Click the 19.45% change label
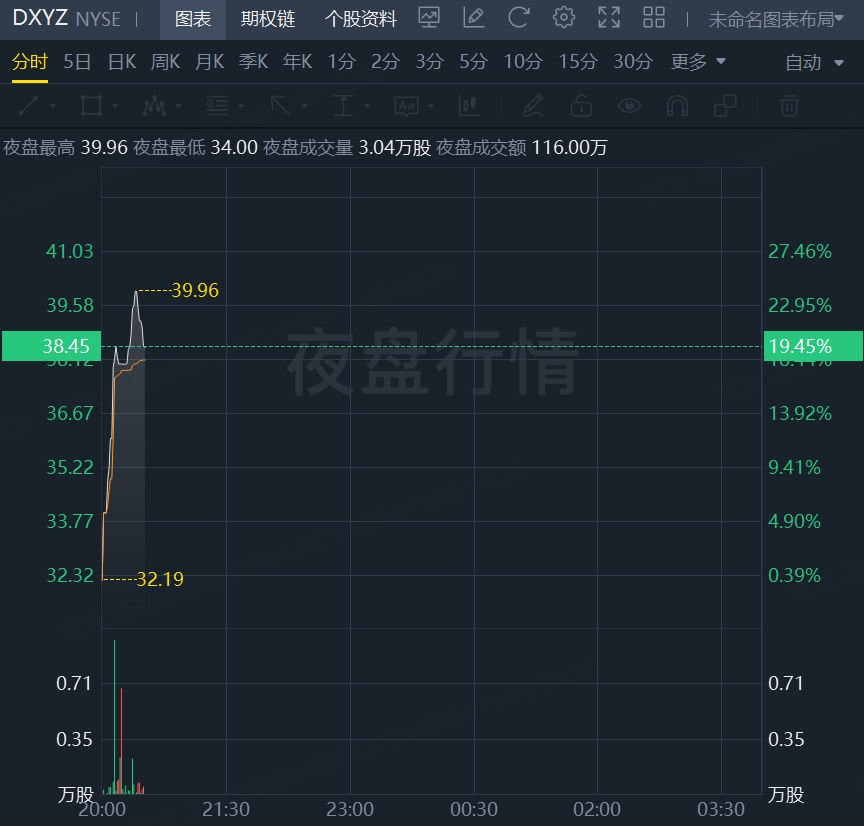This screenshot has height=826, width=864. point(813,346)
